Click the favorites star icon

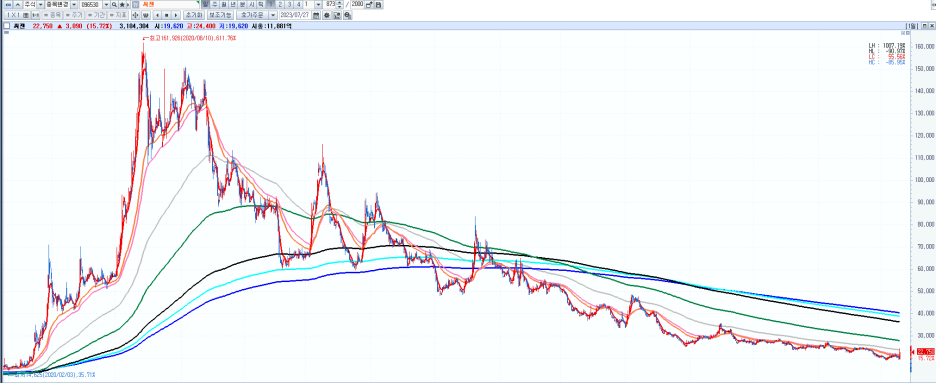pyautogui.click(x=122, y=4)
